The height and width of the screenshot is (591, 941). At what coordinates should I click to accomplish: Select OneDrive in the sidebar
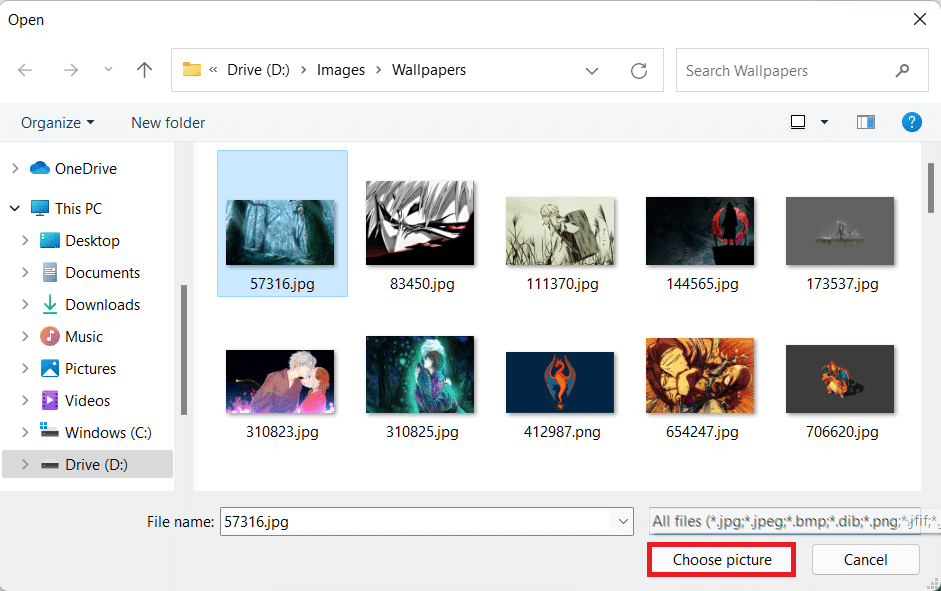pos(73,169)
